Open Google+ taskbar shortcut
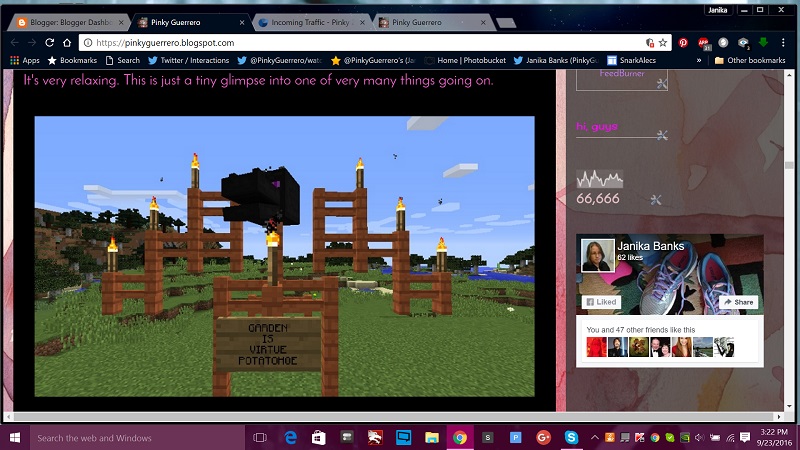 point(543,437)
